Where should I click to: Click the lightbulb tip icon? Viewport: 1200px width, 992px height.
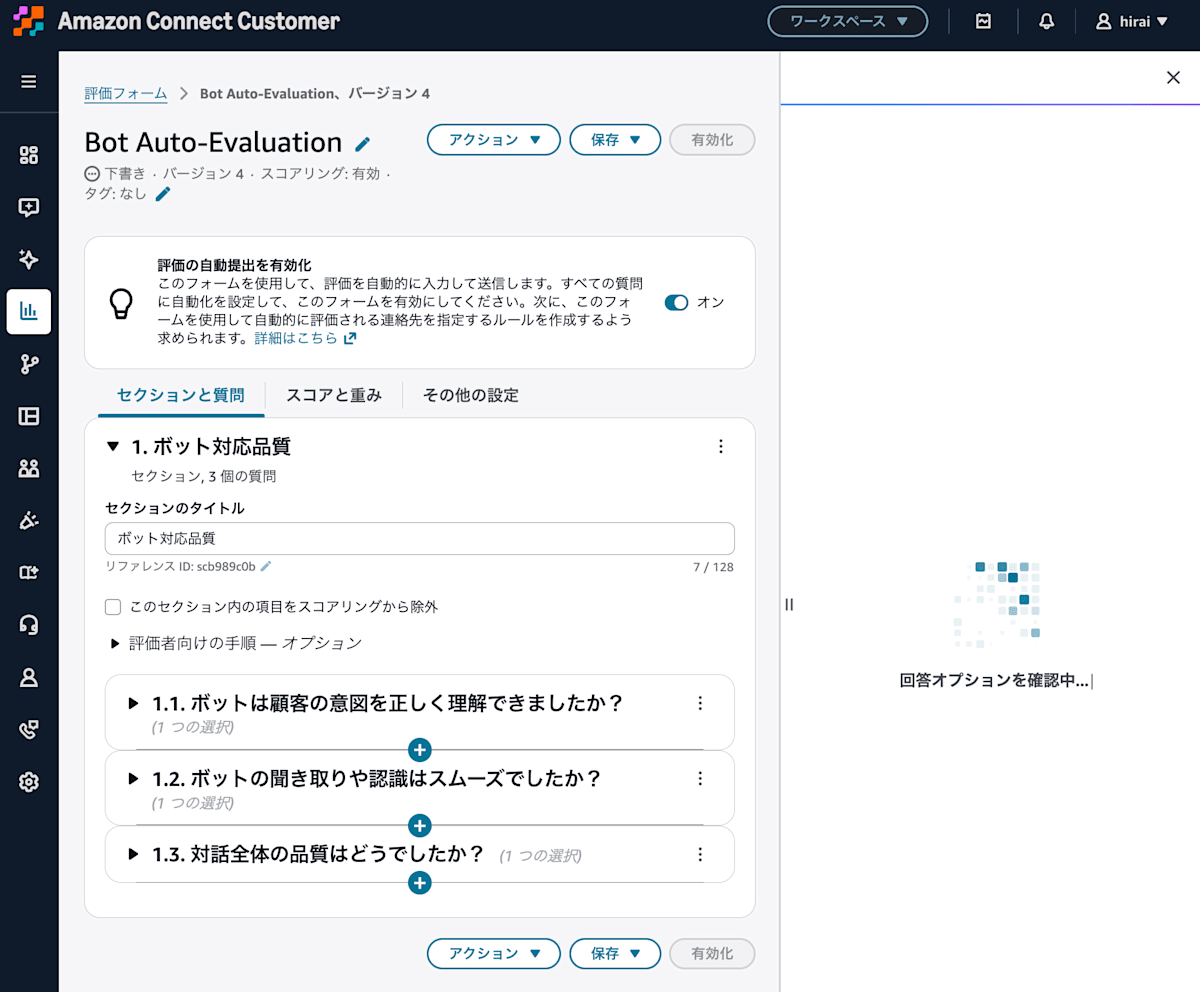tap(121, 303)
